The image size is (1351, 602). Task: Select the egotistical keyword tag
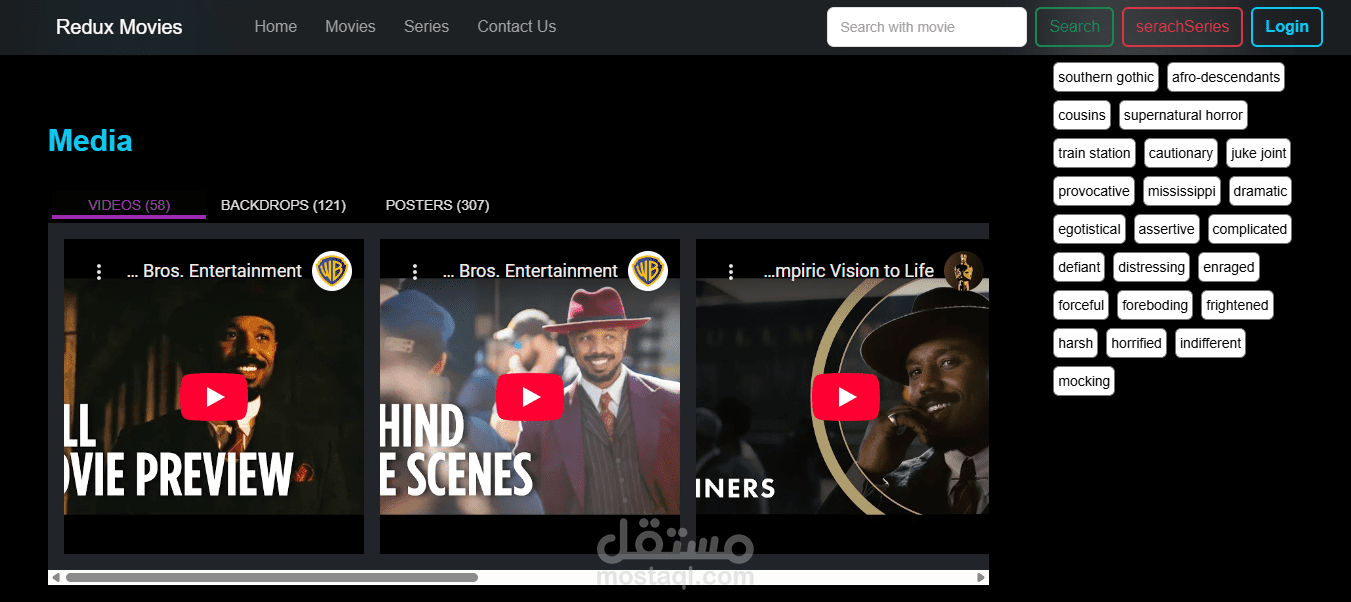point(1090,229)
